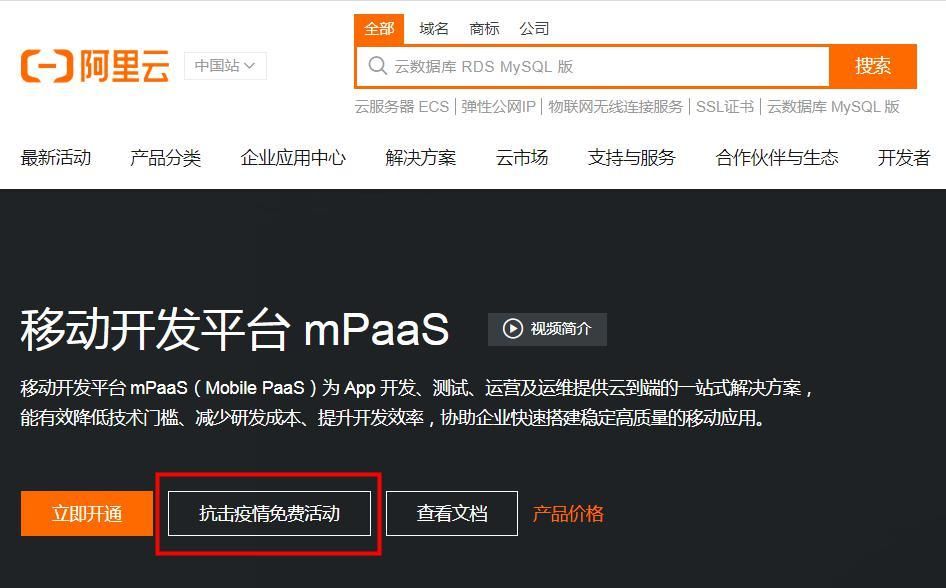This screenshot has width=946, height=588.
Task: Click the Aliyun logo
Action: click(x=95, y=66)
